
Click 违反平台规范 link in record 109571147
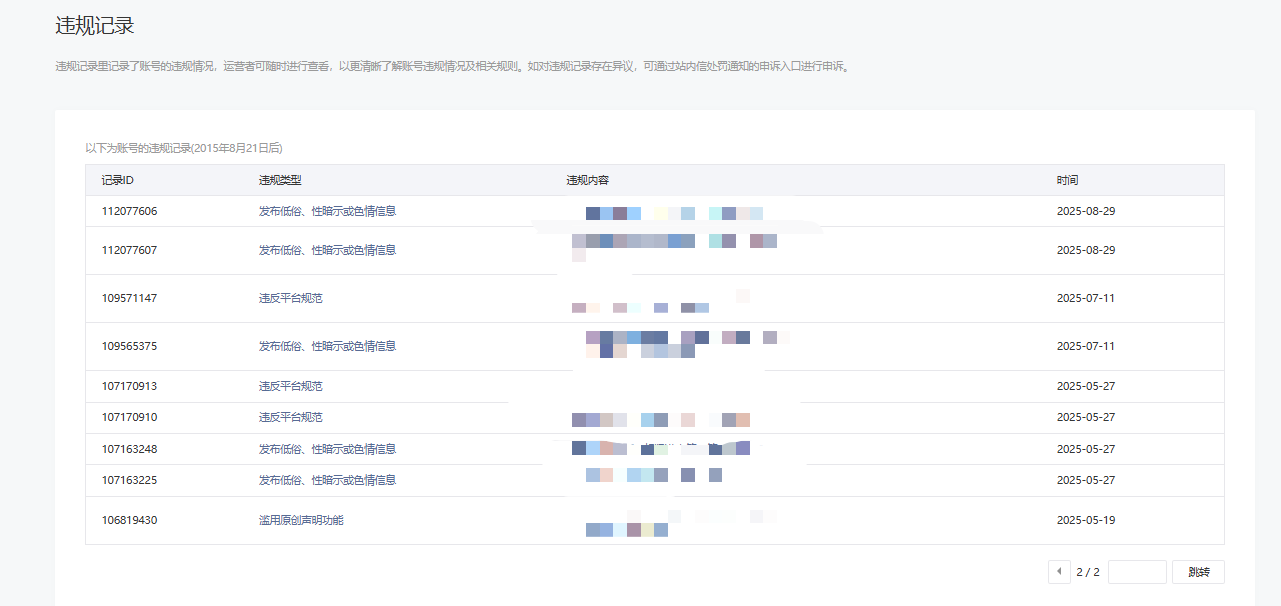click(290, 298)
